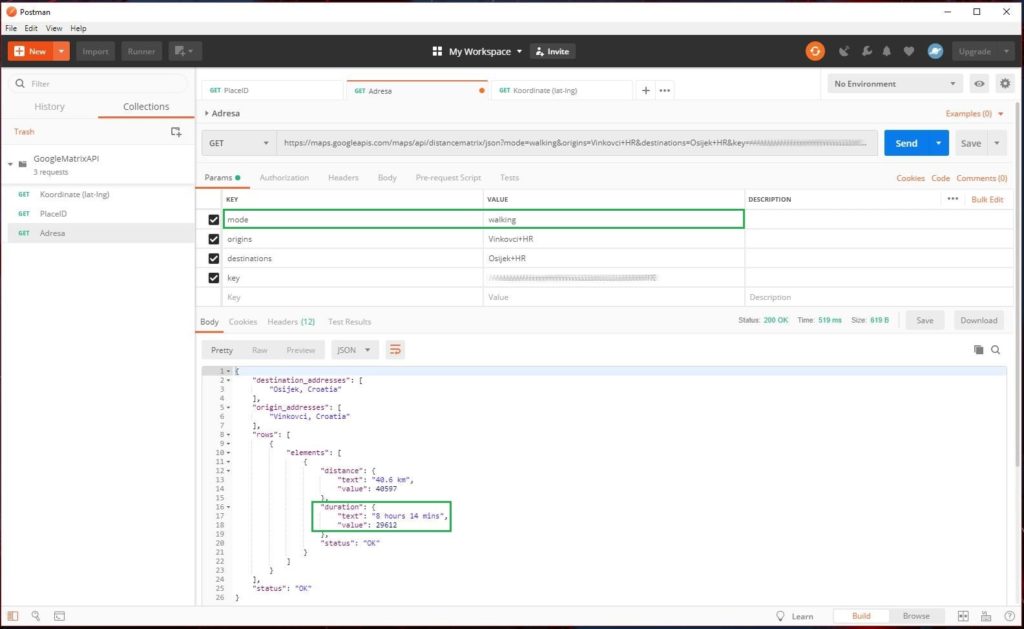Screen dimensions: 1024x629
Task: Create new collection icon in sidebar
Action: point(176,131)
